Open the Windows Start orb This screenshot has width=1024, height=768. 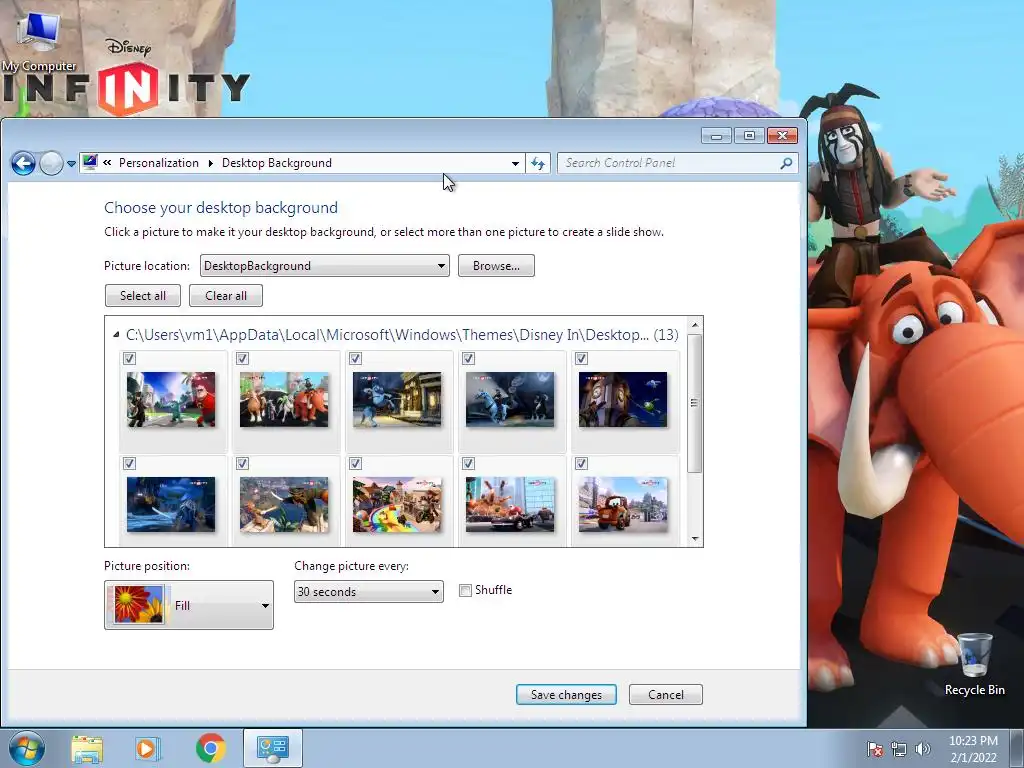[x=27, y=748]
